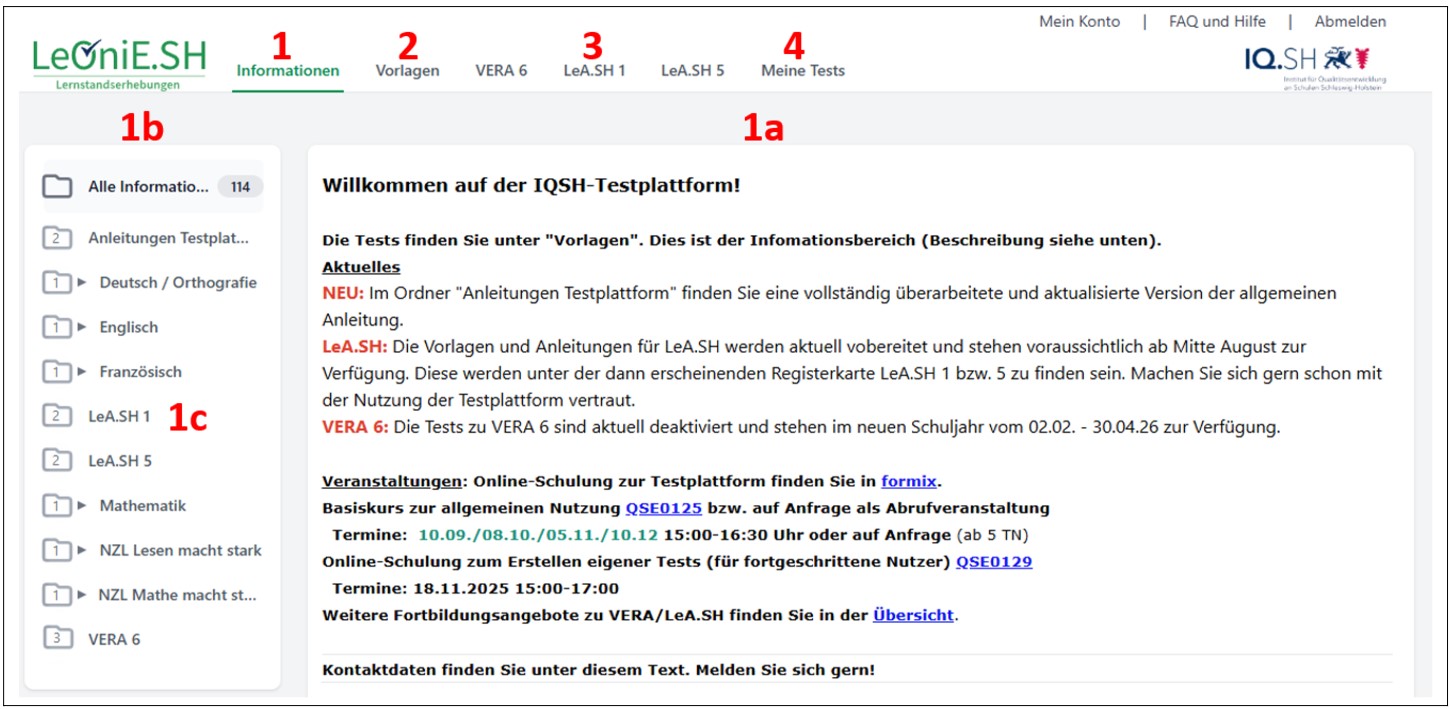The width and height of the screenshot is (1449, 709).
Task: Open the Vorlagen tab
Action: pos(407,71)
